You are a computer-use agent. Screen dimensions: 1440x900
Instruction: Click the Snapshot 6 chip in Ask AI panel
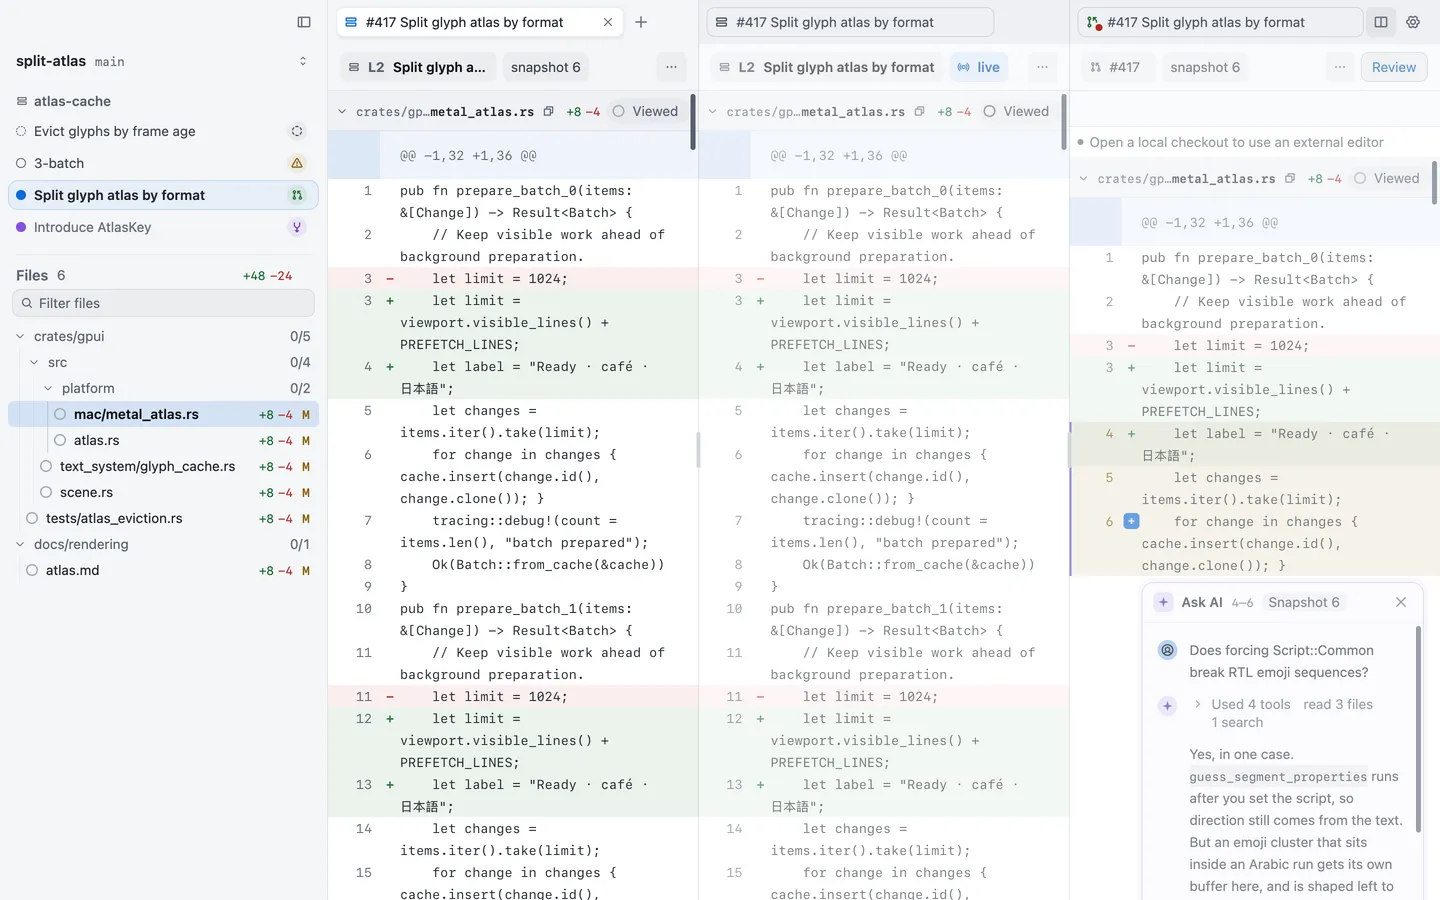pos(1304,602)
